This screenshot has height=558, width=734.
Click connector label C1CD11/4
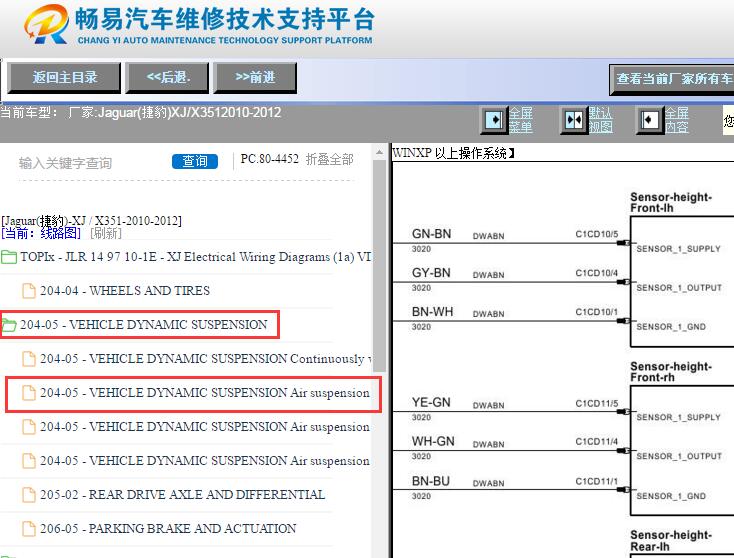596,441
